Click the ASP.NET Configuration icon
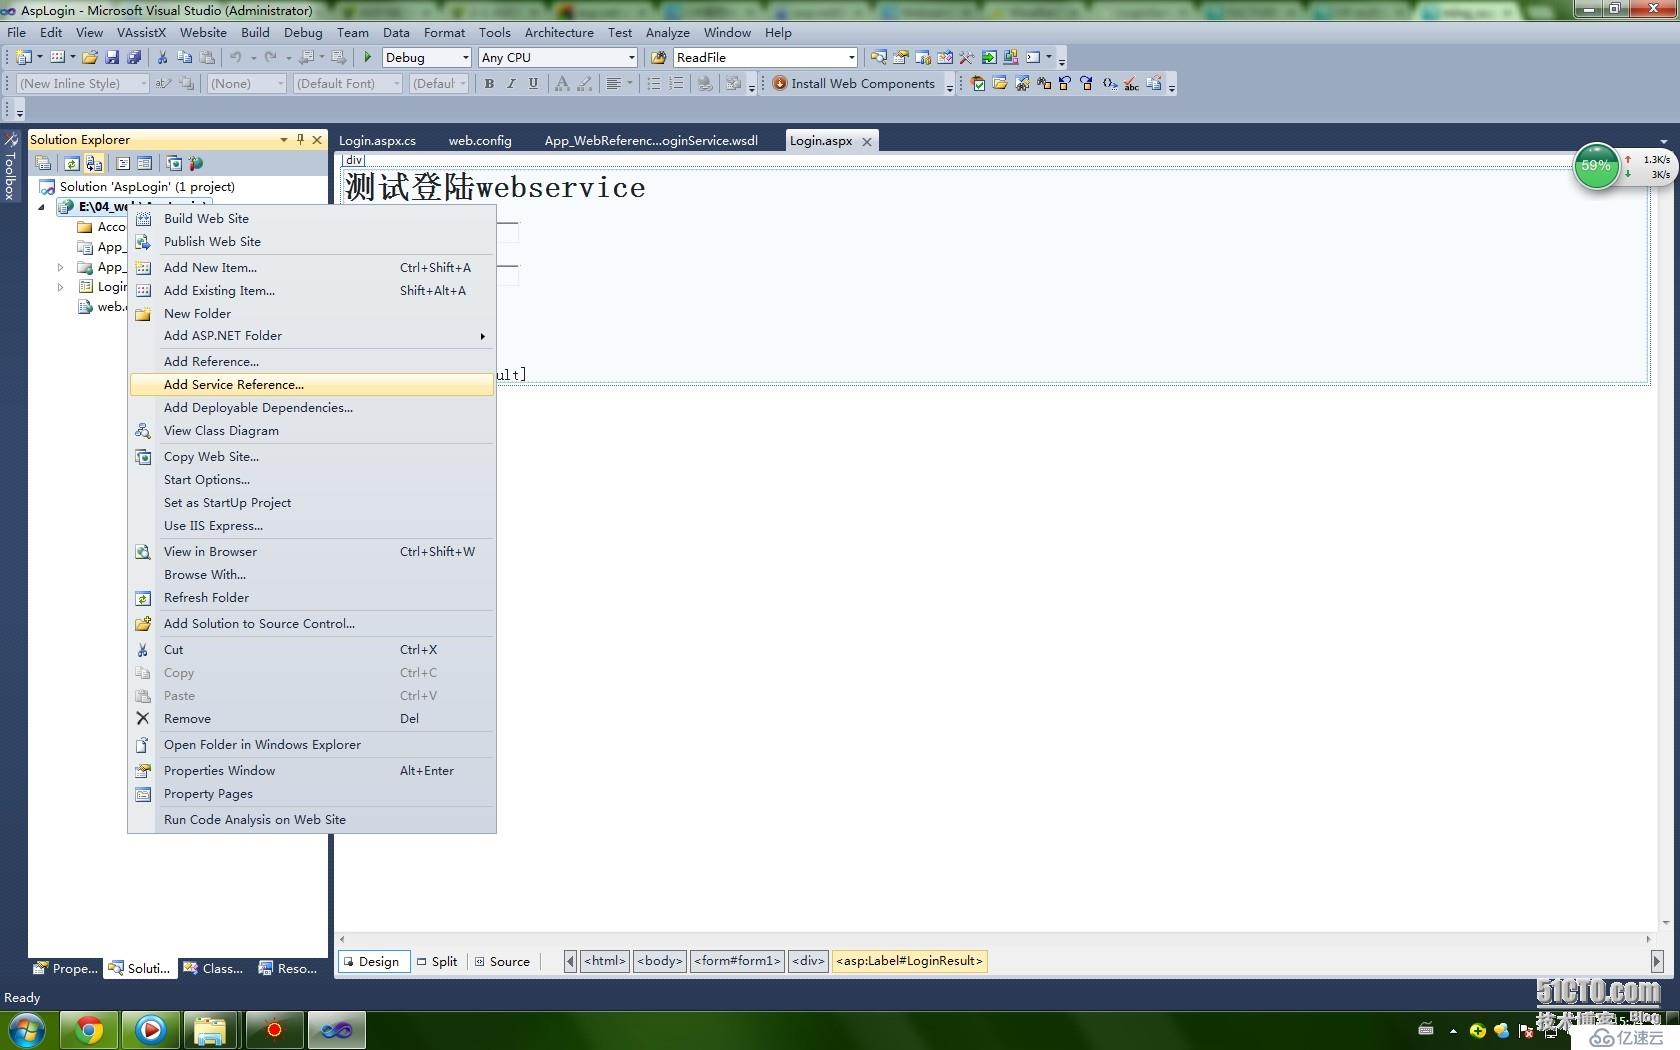 tap(196, 163)
